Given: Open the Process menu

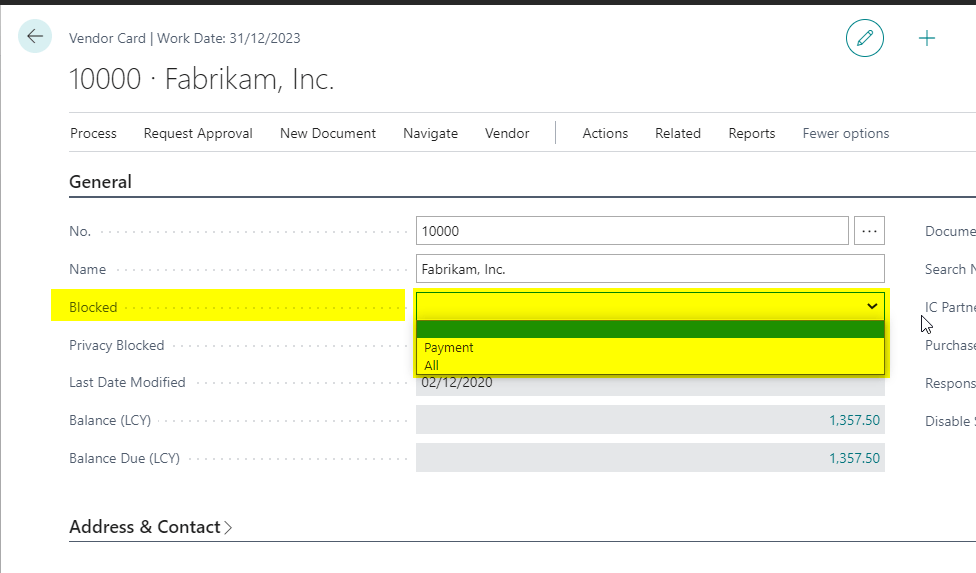Looking at the screenshot, I should point(93,133).
